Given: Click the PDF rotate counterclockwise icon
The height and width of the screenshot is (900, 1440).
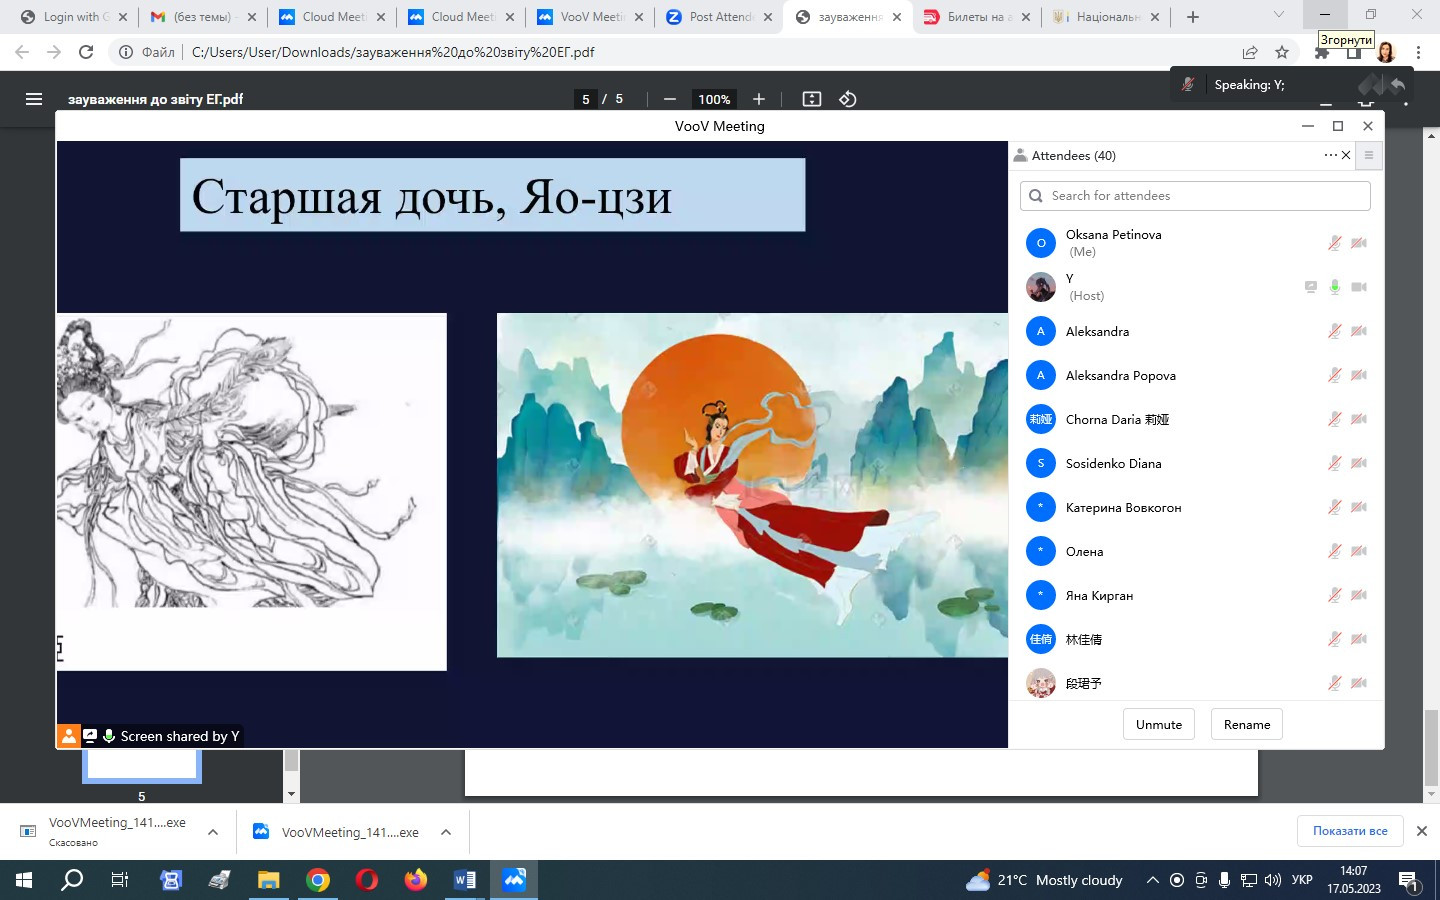Looking at the screenshot, I should click(x=848, y=99).
